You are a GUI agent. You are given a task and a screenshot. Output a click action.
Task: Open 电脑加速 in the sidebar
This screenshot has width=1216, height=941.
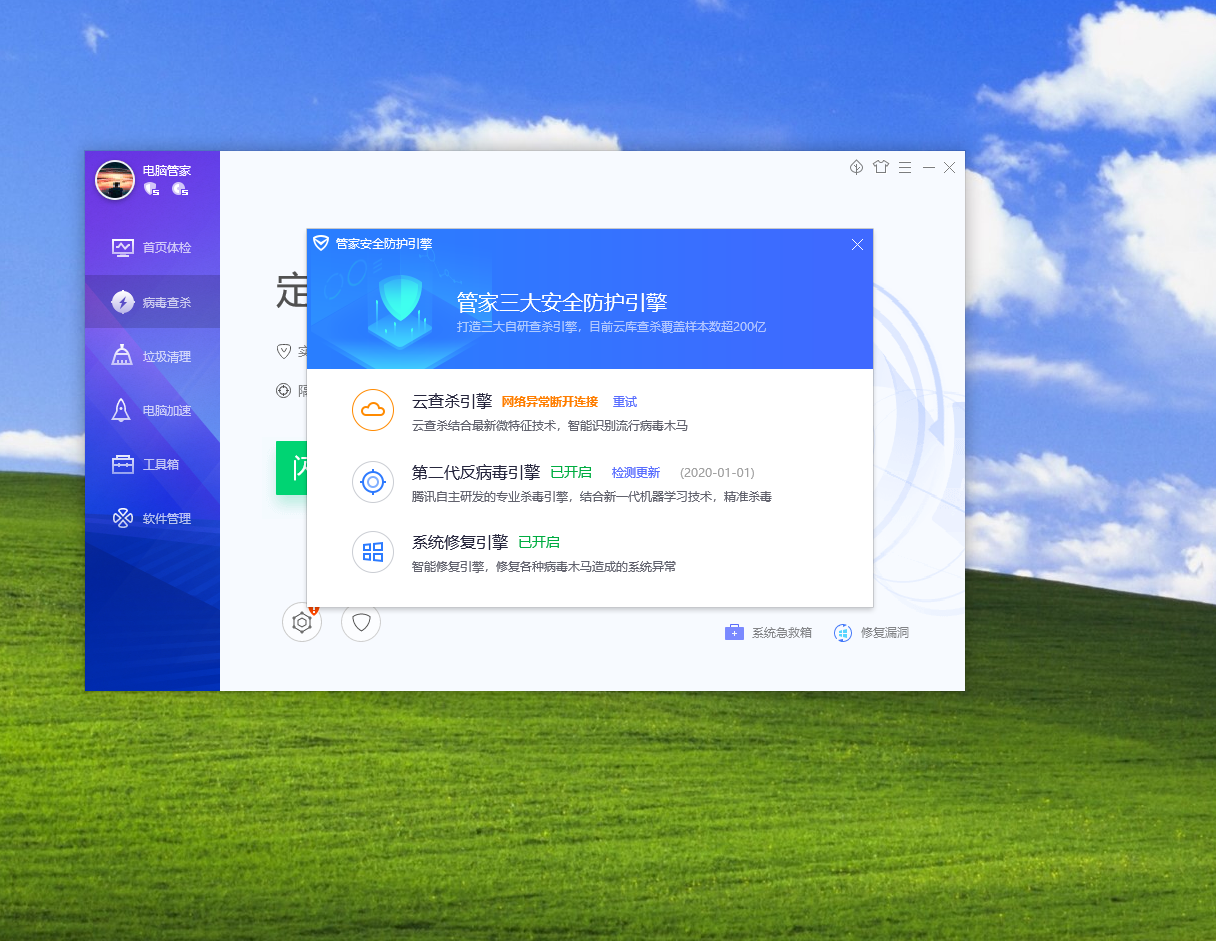click(x=152, y=410)
